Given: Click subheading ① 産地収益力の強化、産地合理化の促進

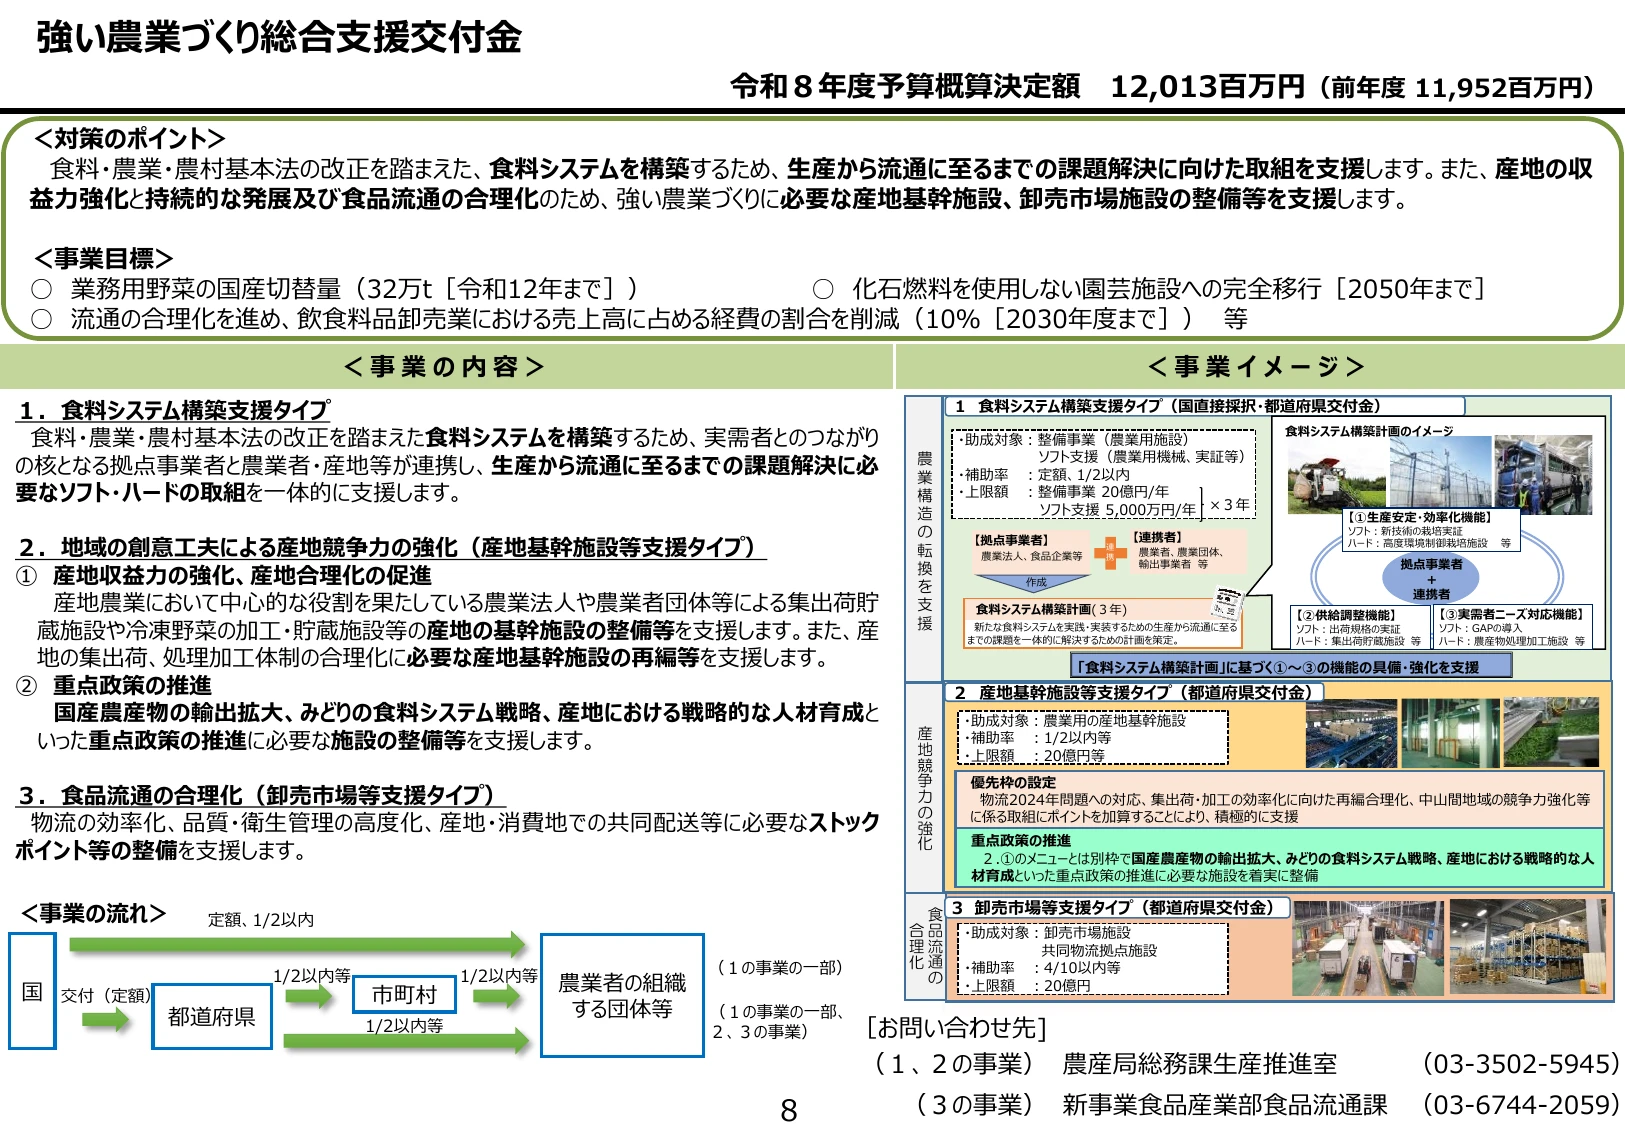Looking at the screenshot, I should pyautogui.click(x=224, y=575).
